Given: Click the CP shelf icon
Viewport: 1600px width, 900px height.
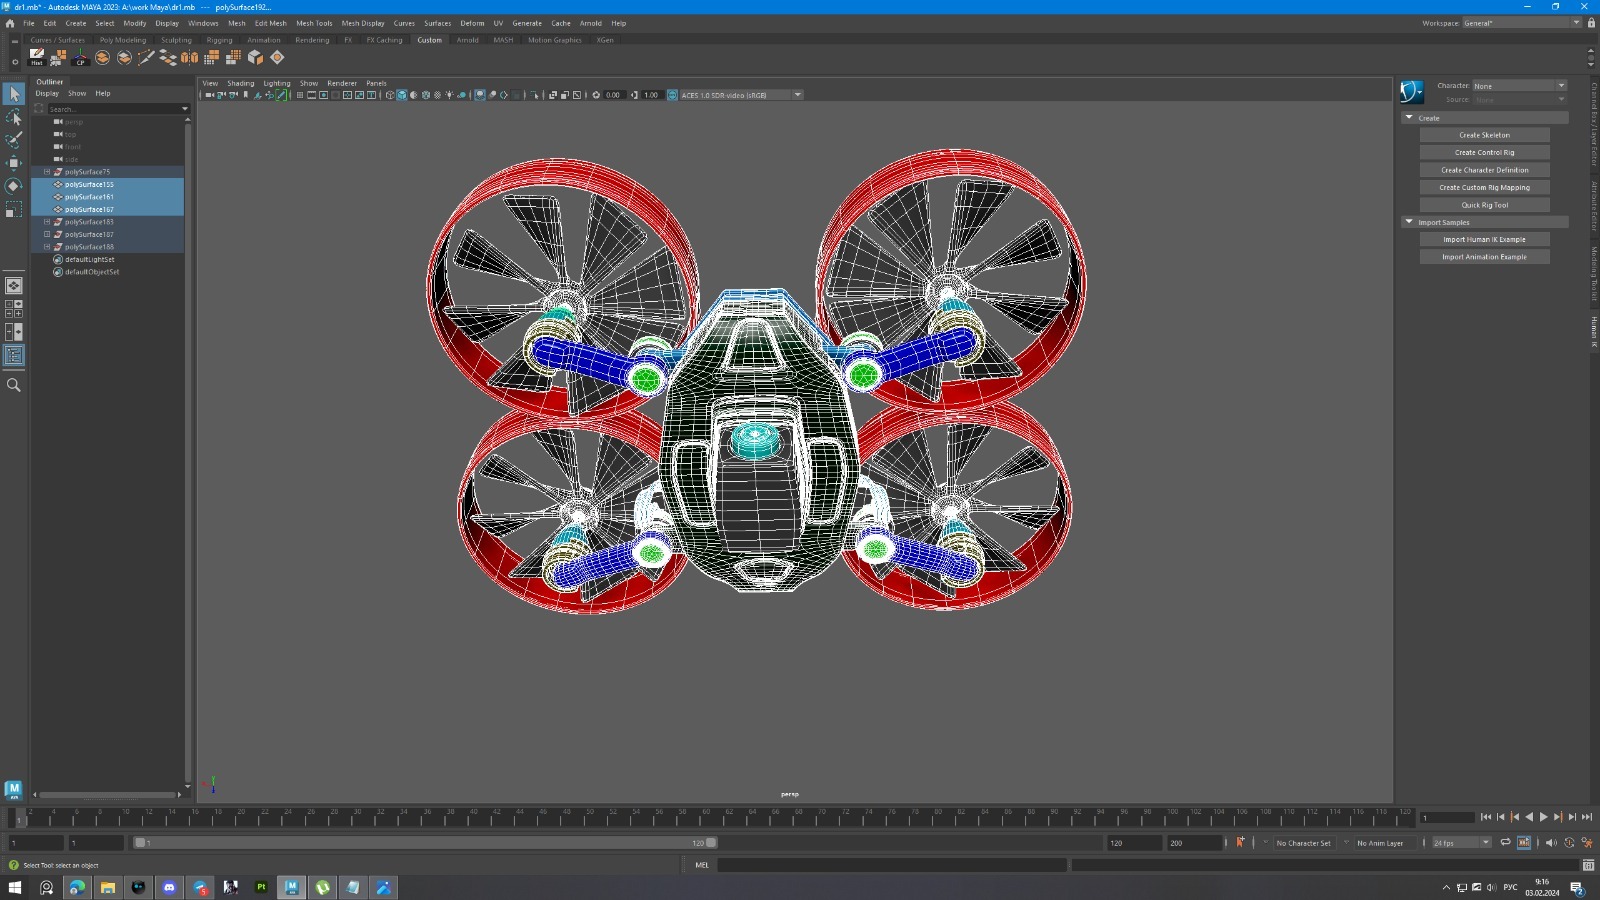Looking at the screenshot, I should tap(80, 57).
